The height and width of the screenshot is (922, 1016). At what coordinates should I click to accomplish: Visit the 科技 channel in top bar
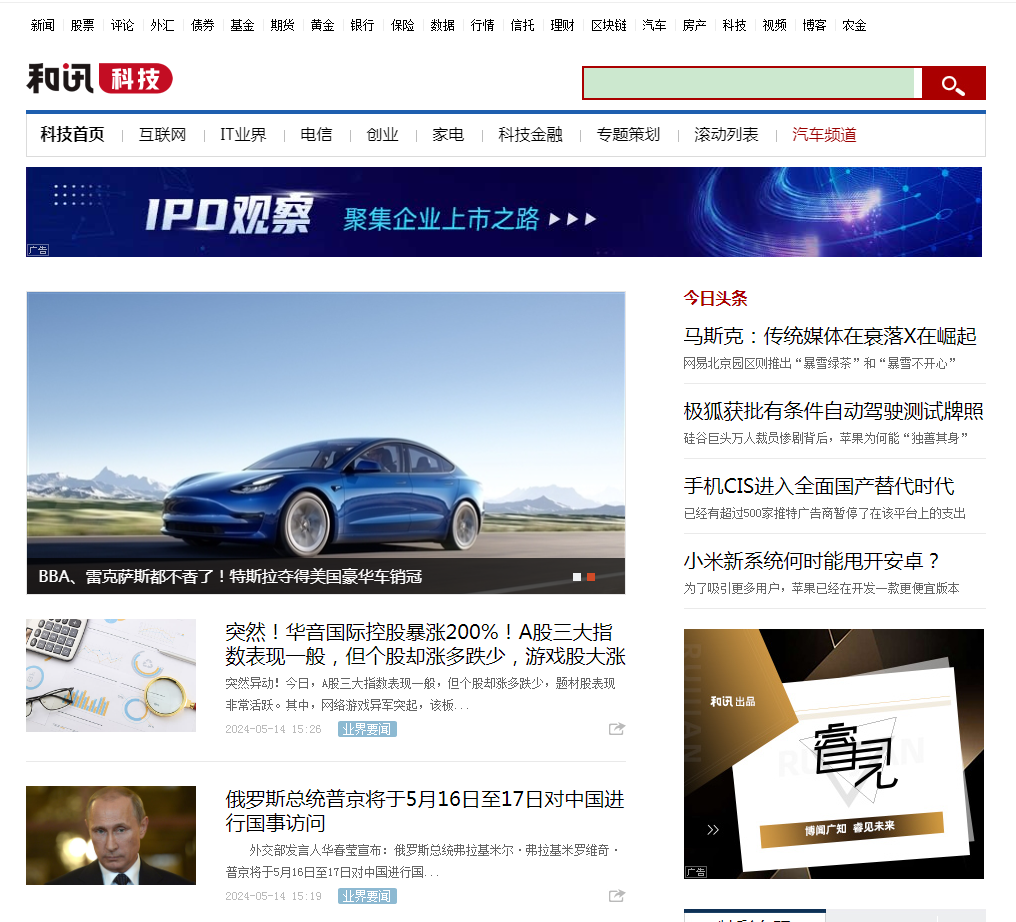pyautogui.click(x=735, y=25)
